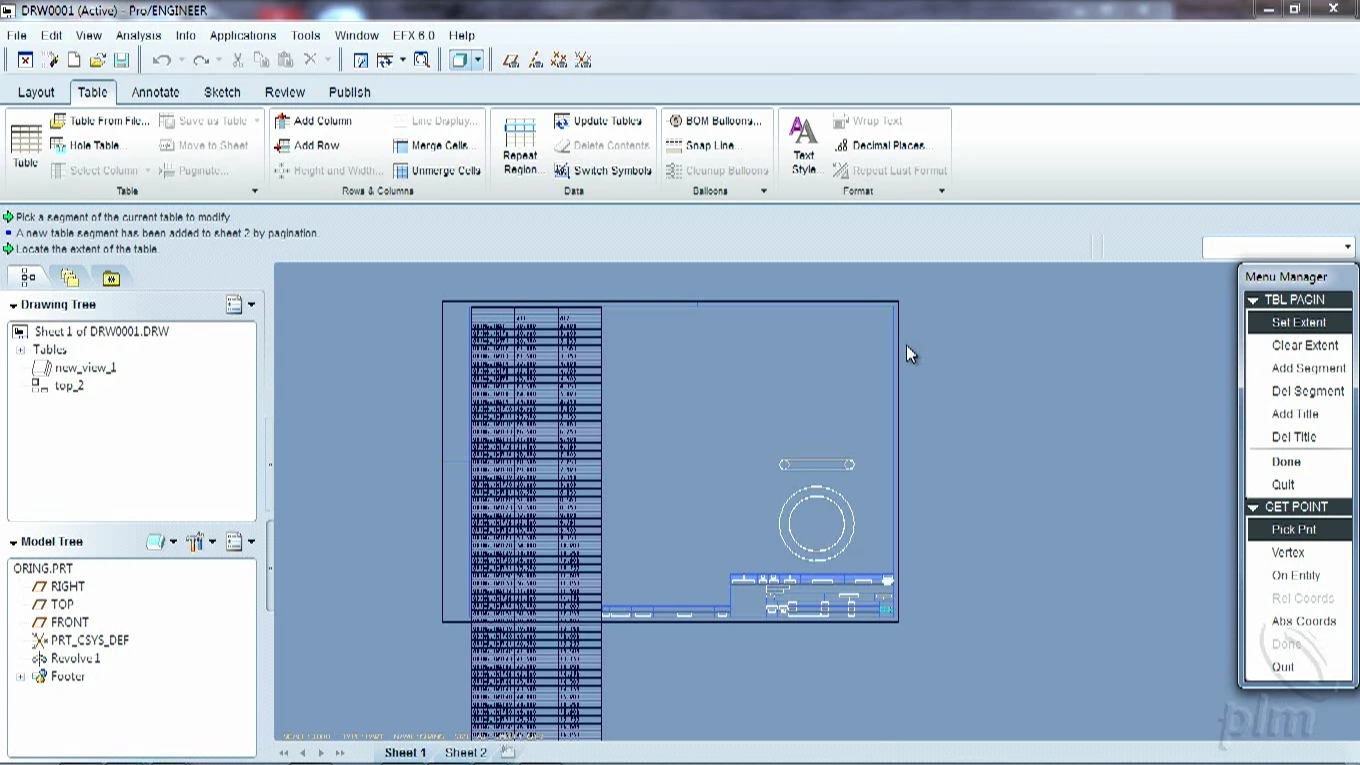Click the shaded model display icon

[459, 60]
